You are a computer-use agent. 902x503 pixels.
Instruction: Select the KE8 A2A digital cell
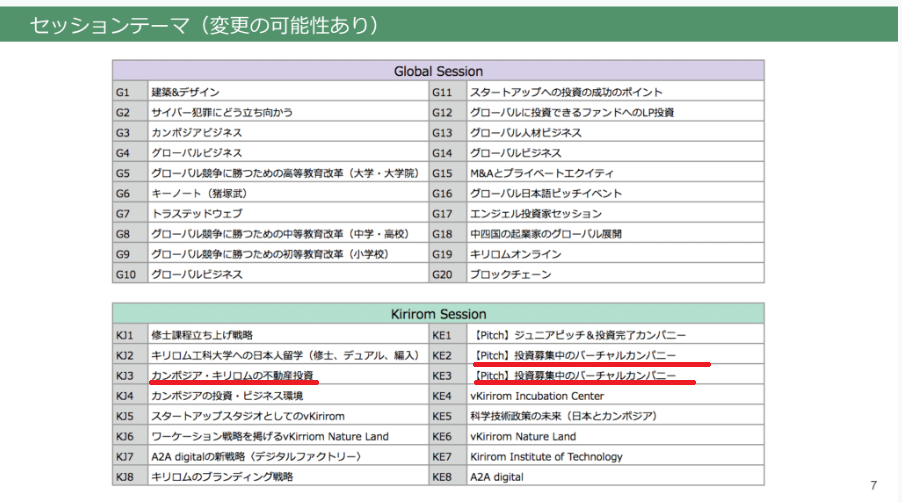point(498,477)
